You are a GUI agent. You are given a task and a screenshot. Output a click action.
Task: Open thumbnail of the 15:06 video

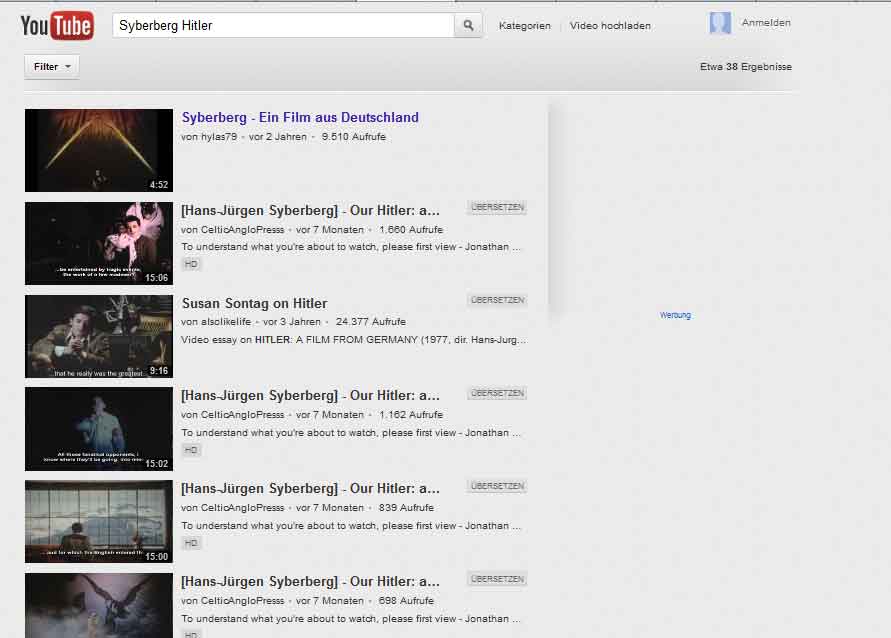pos(99,243)
